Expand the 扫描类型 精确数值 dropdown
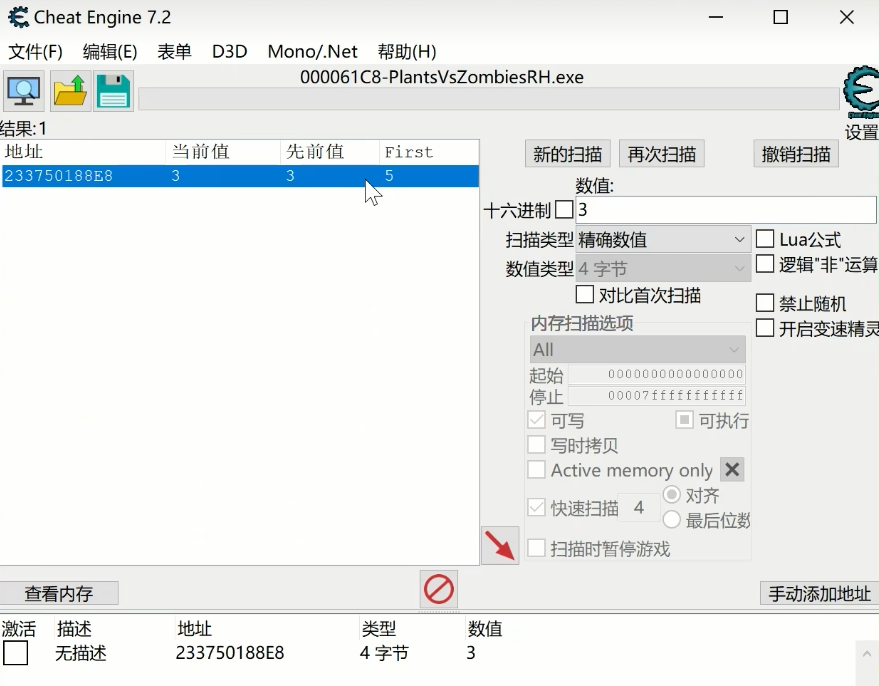The height and width of the screenshot is (686, 879). [663, 240]
